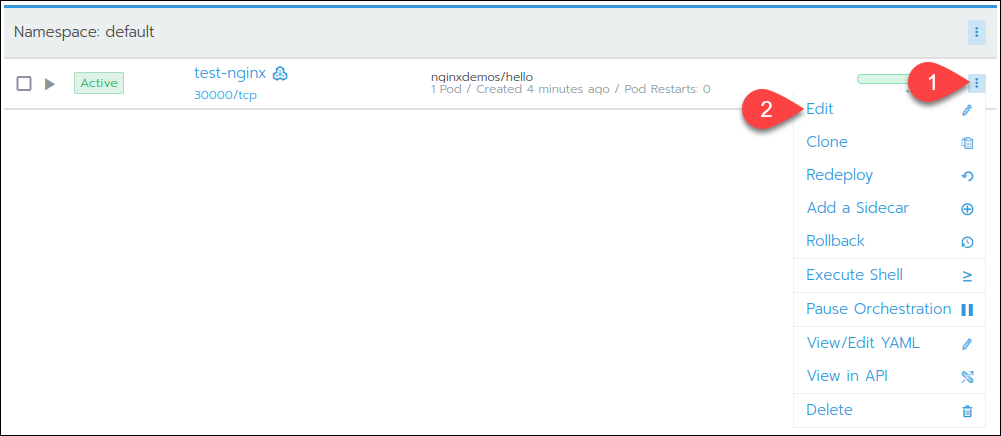Click the clipboard icon beside Clone
The height and width of the screenshot is (436, 1001).
coord(967,143)
